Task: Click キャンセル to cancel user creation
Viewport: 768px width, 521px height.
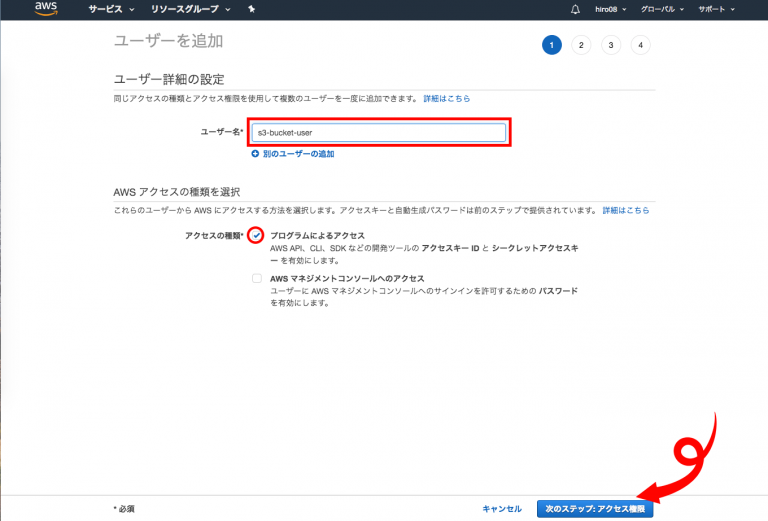Action: [502, 509]
